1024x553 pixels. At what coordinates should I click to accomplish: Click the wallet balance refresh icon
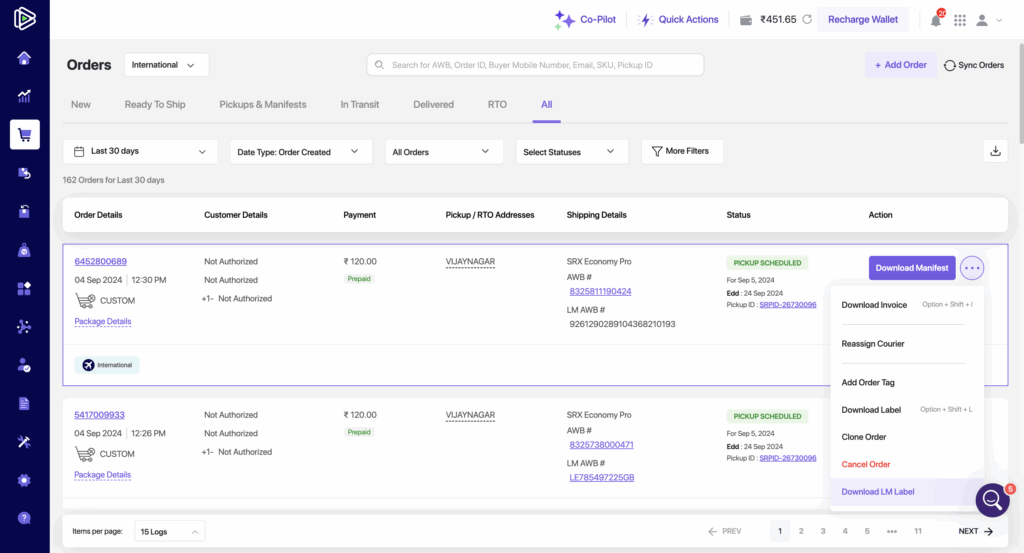pos(807,20)
